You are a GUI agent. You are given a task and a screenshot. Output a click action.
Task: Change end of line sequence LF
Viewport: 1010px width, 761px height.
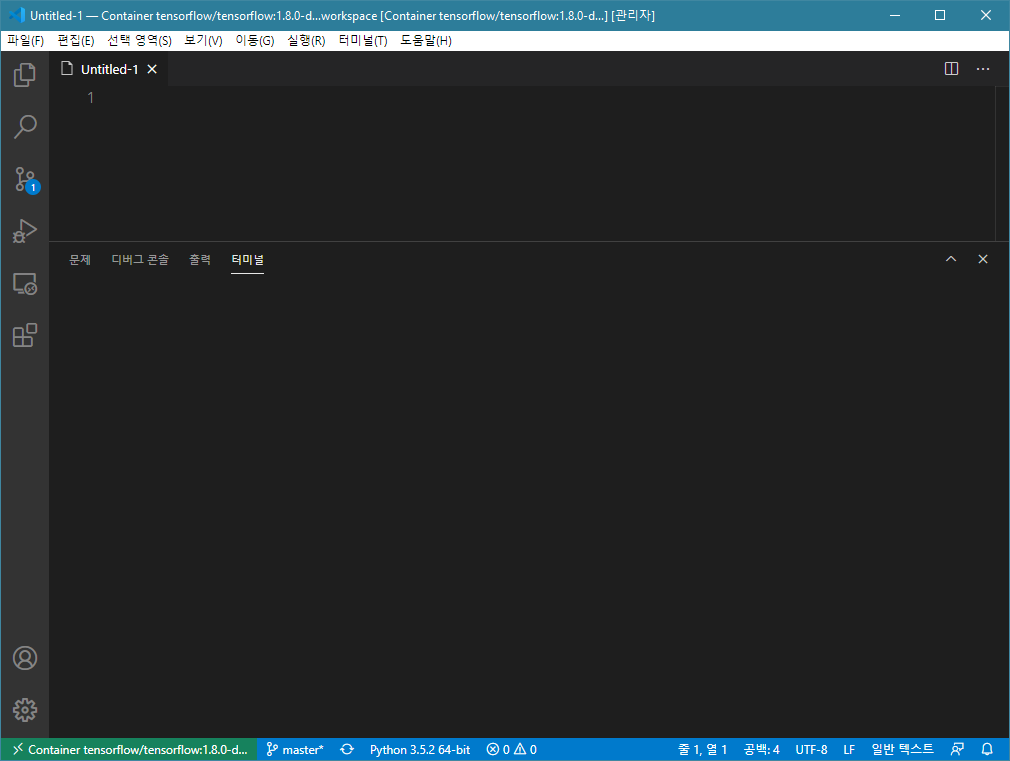coord(849,749)
